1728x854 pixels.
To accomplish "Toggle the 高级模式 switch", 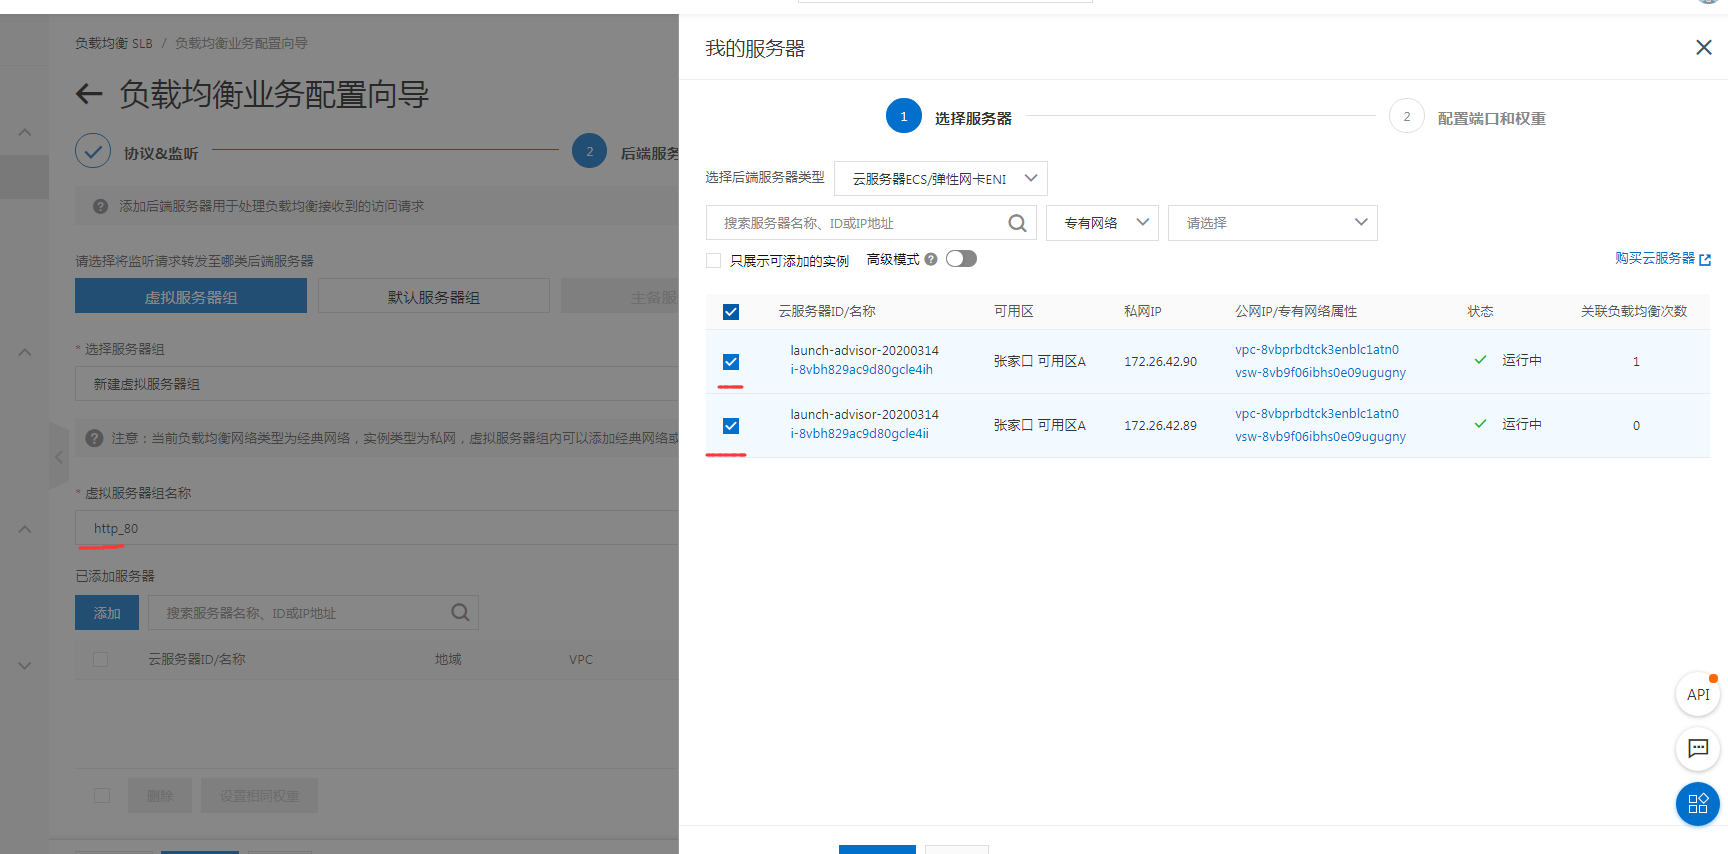I will (x=961, y=259).
